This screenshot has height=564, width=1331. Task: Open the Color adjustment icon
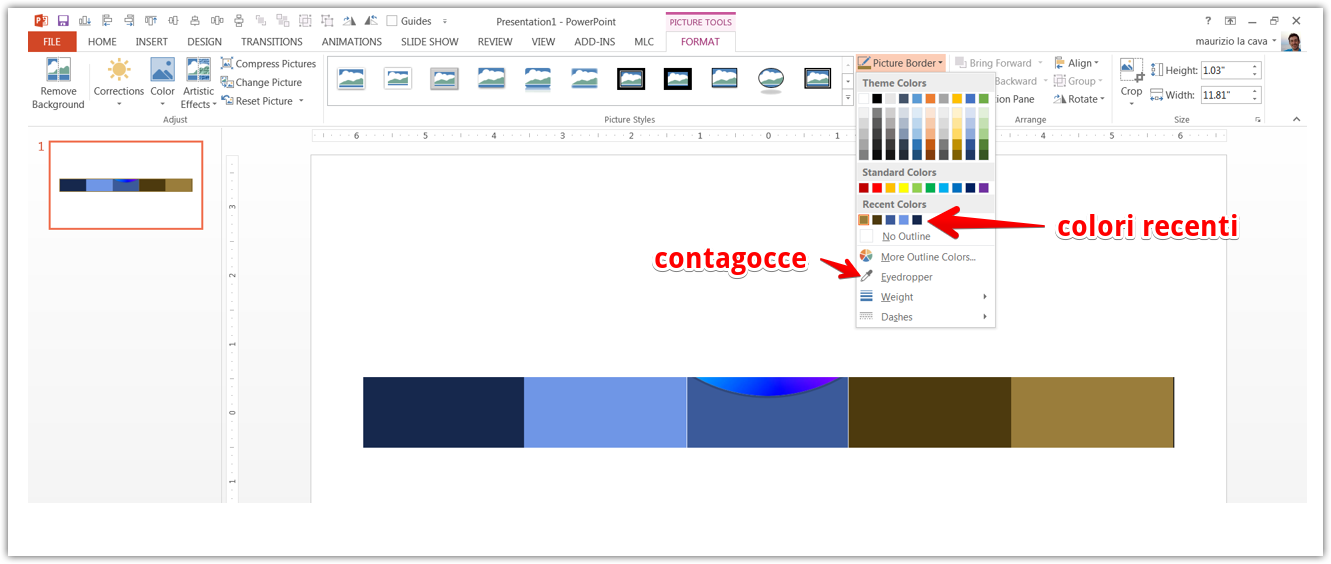pyautogui.click(x=162, y=69)
